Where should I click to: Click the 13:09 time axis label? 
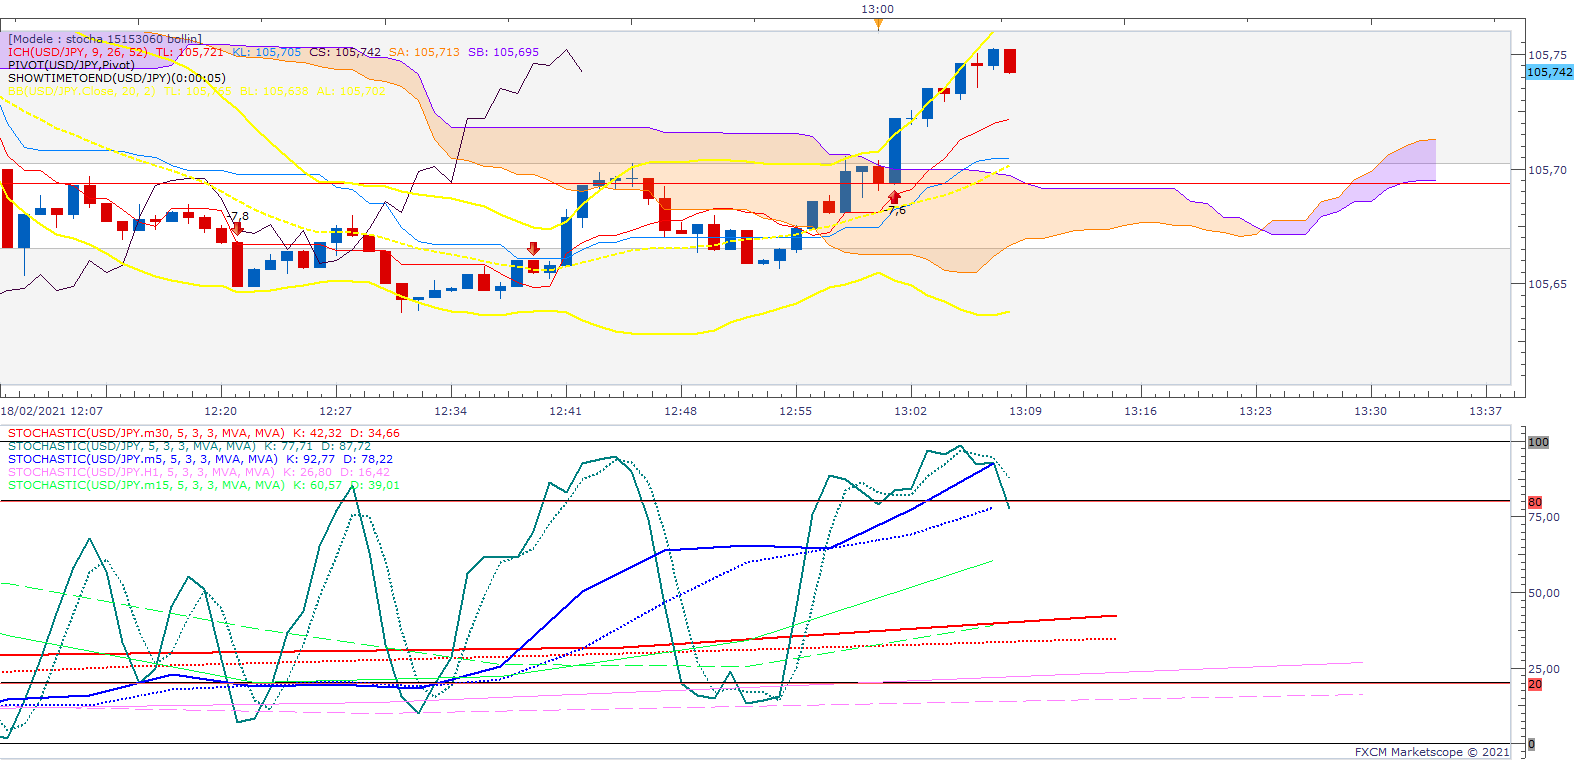[x=1026, y=411]
